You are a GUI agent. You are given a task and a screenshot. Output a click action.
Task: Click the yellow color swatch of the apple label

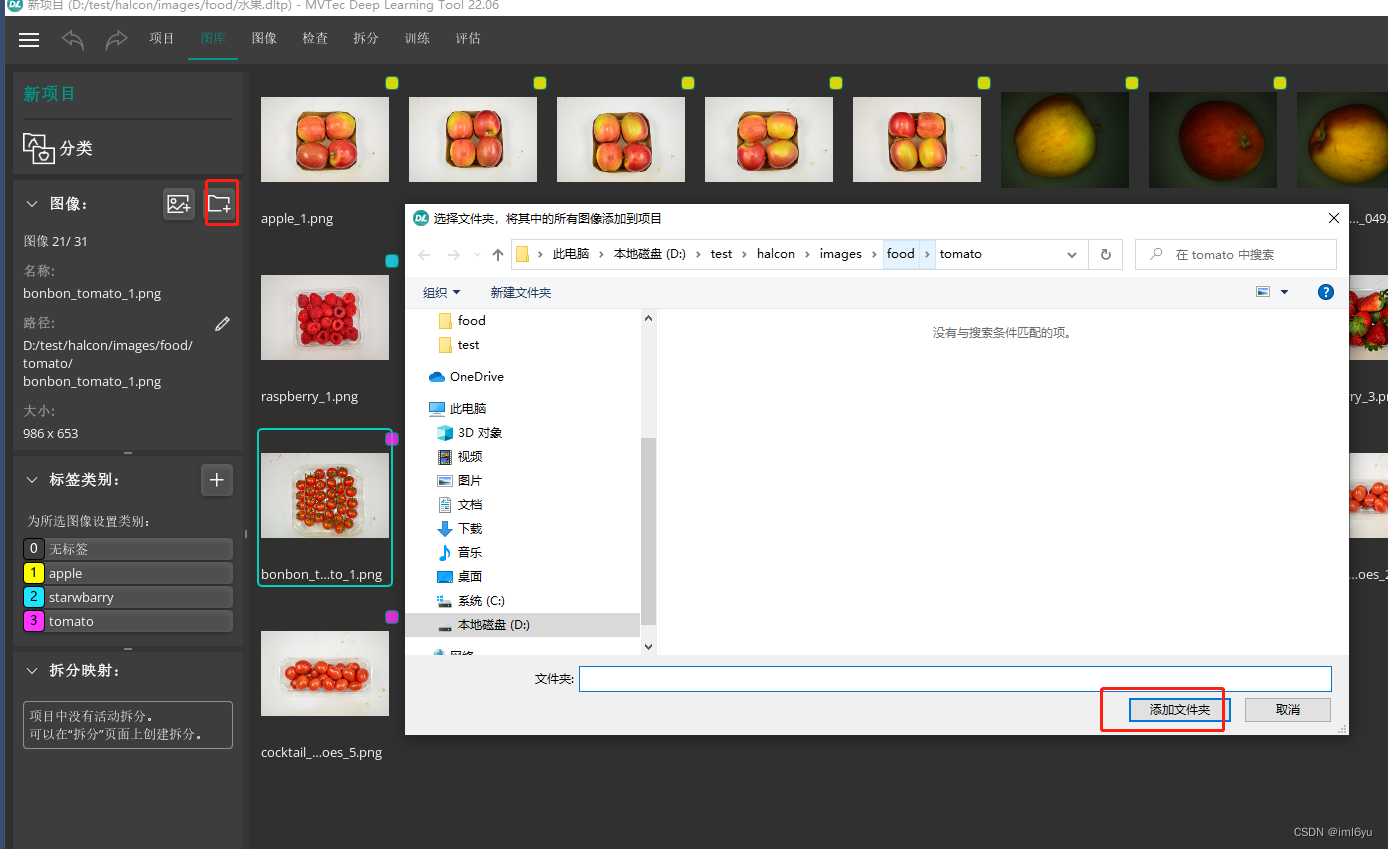click(x=33, y=573)
